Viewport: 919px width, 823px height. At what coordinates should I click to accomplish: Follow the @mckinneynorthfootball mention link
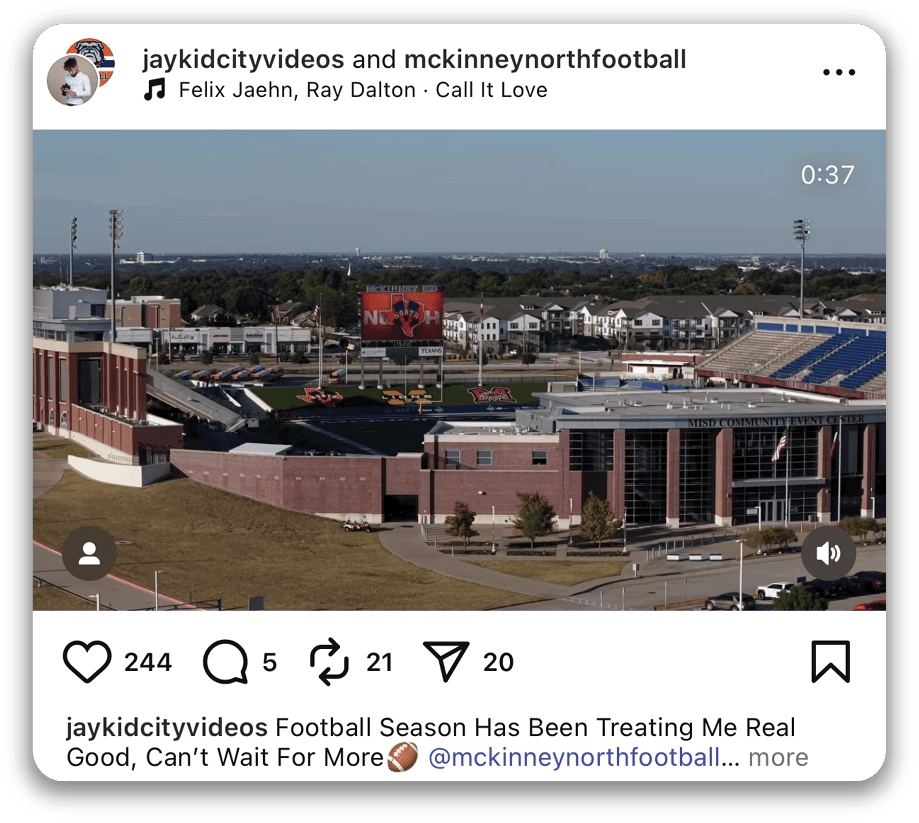(574, 757)
